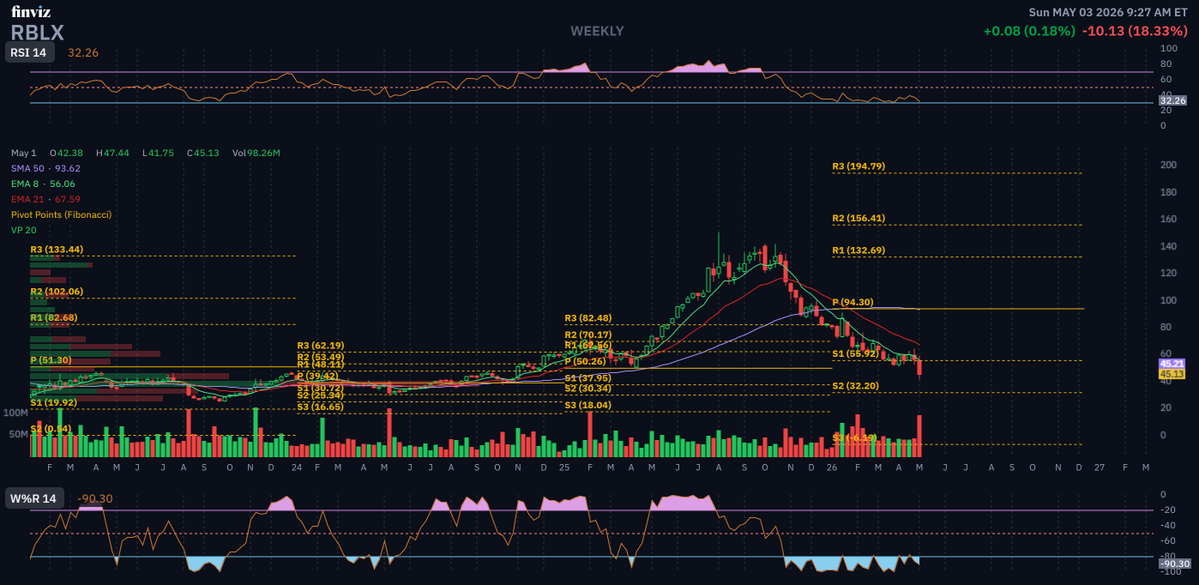Click the R1 (82.68) pivot label
Image resolution: width=1199 pixels, height=585 pixels.
click(54, 317)
